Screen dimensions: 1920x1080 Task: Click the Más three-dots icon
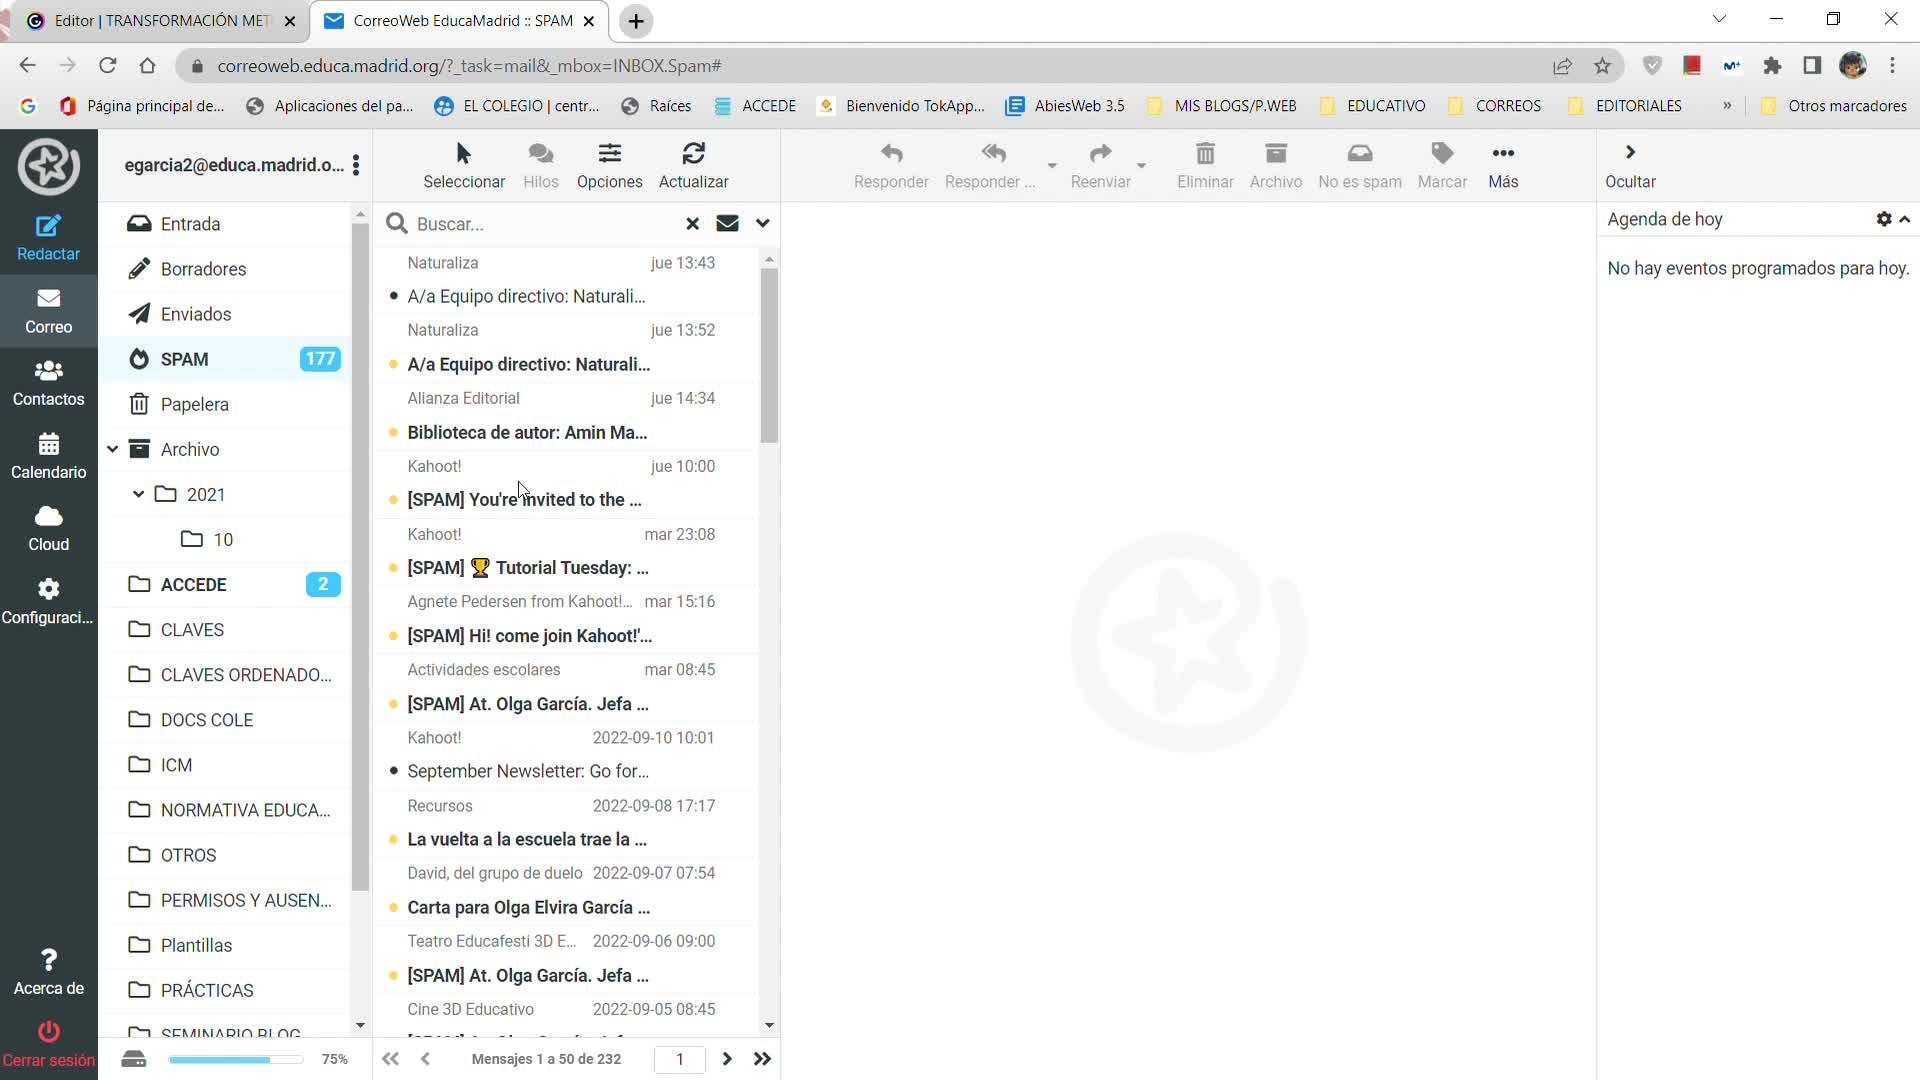point(1502,154)
